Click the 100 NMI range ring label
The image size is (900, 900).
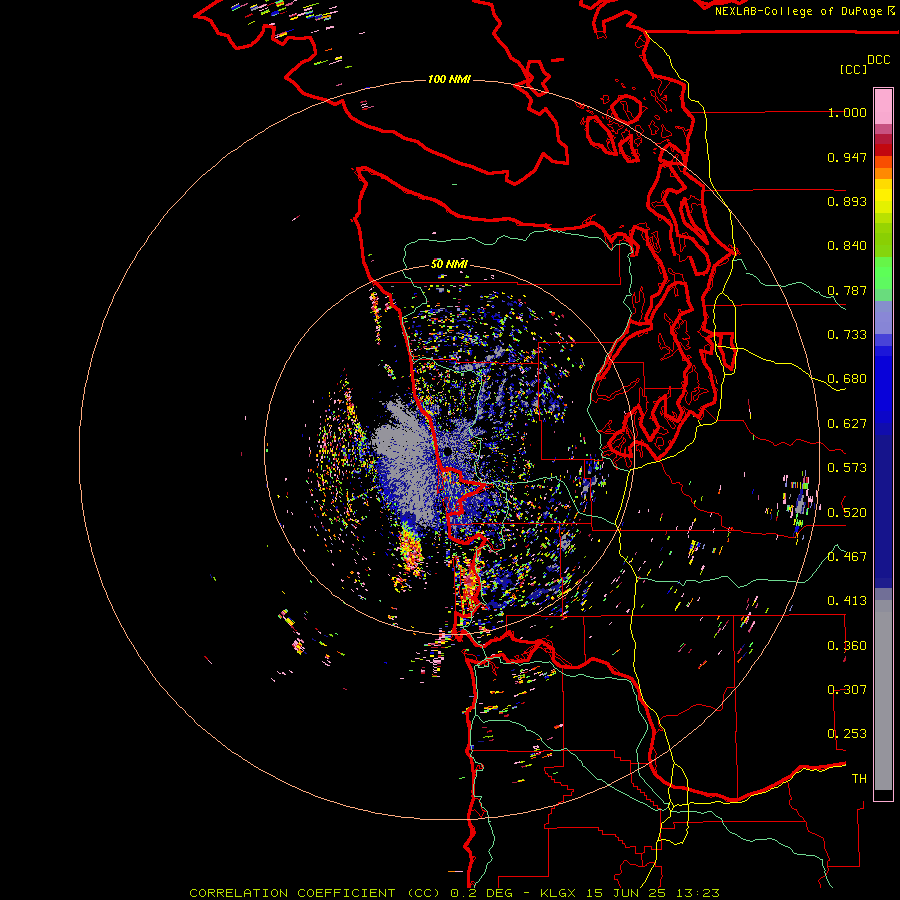449,79
